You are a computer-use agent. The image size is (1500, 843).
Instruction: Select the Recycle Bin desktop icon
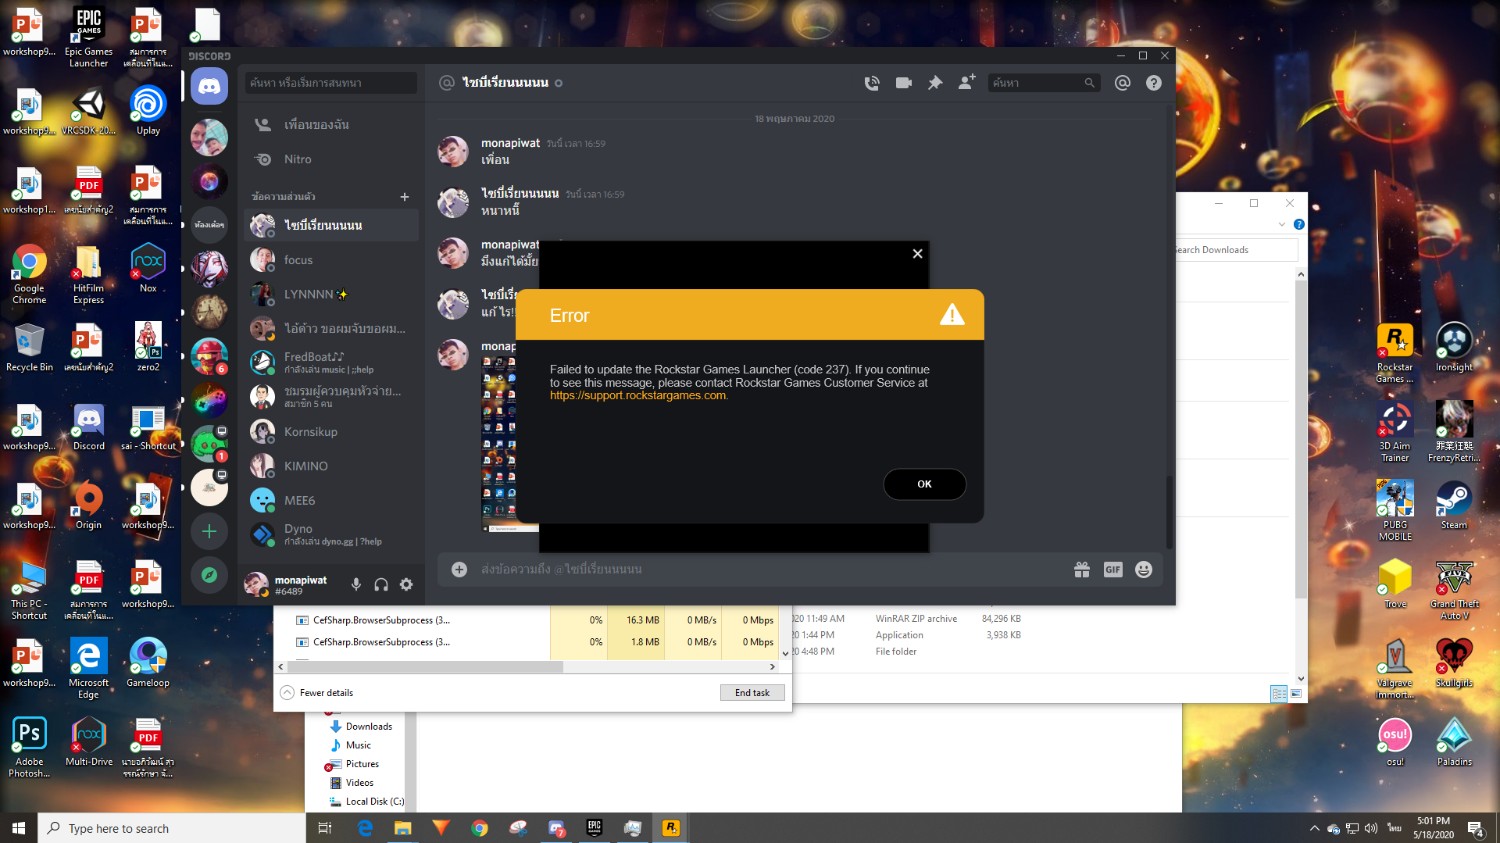point(30,347)
